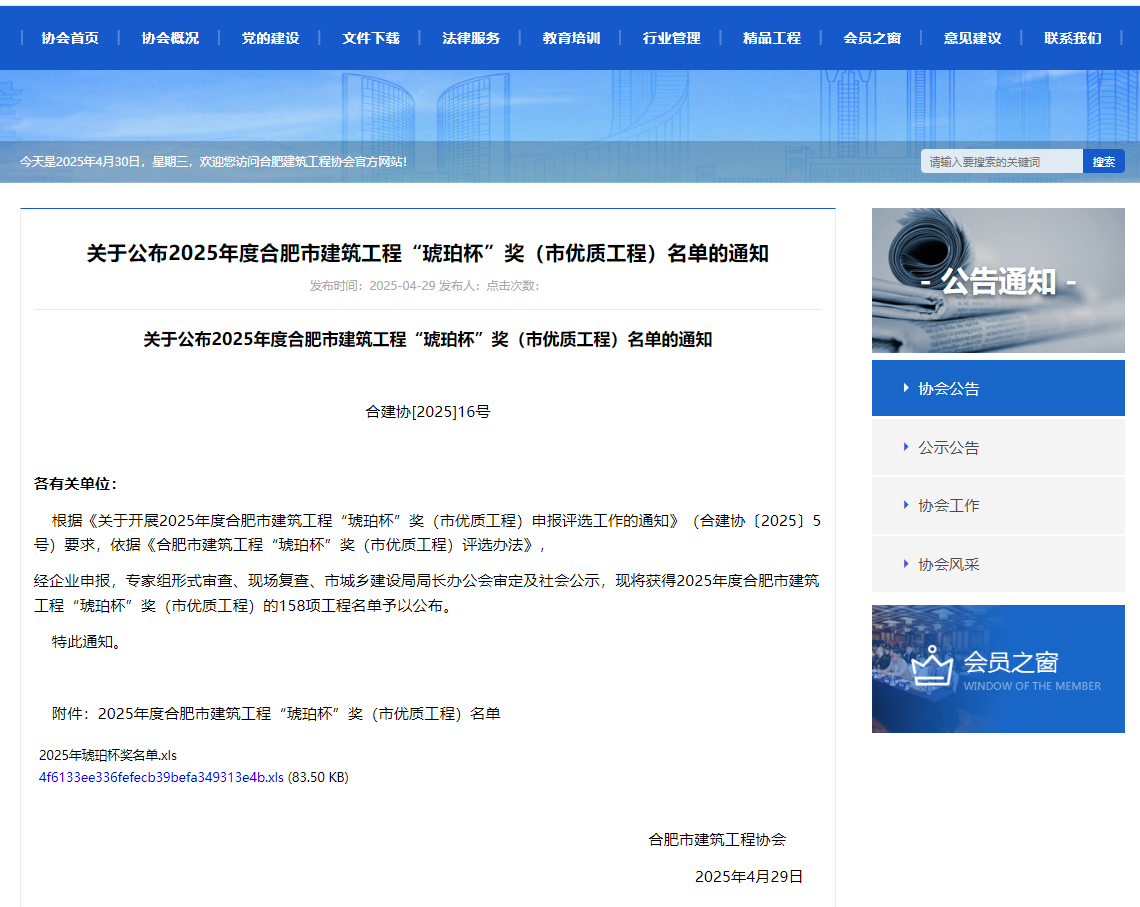Click the 各有关单位： salutation
Viewport: 1140px width, 907px height.
(76, 483)
